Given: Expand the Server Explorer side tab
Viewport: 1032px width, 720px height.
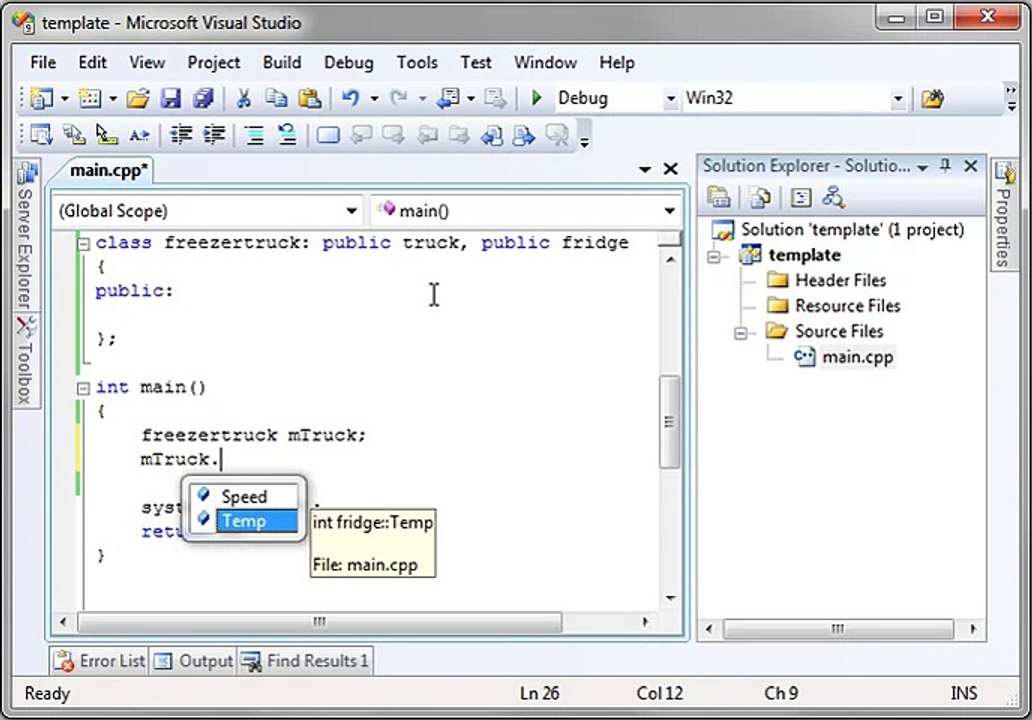Looking at the screenshot, I should 26,236.
